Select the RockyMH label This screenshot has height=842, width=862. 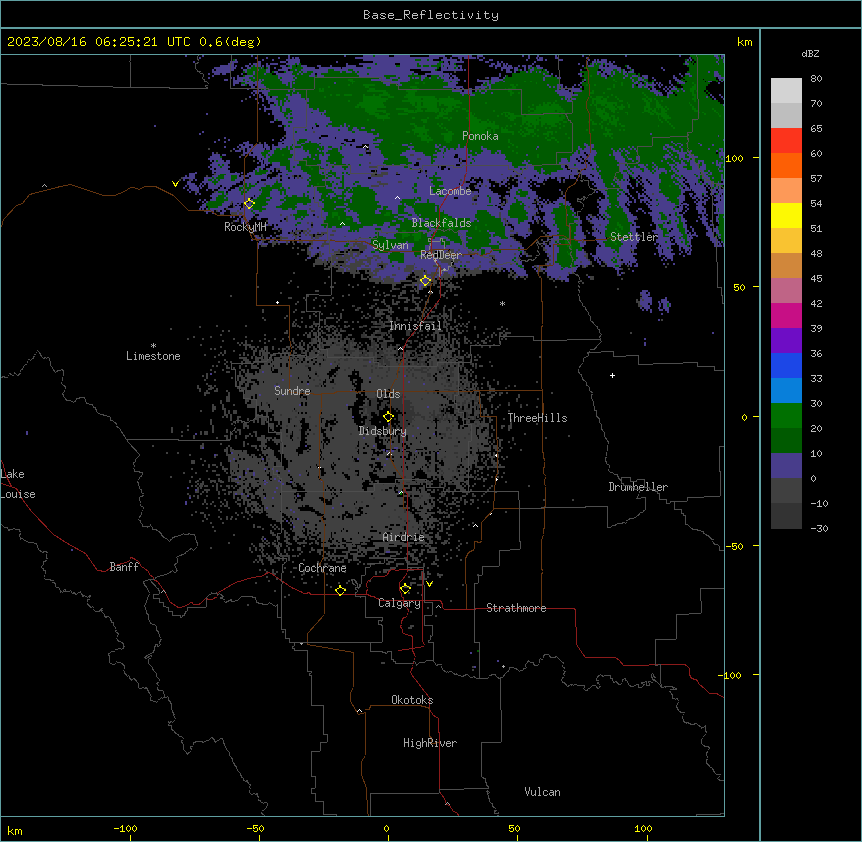(x=245, y=227)
